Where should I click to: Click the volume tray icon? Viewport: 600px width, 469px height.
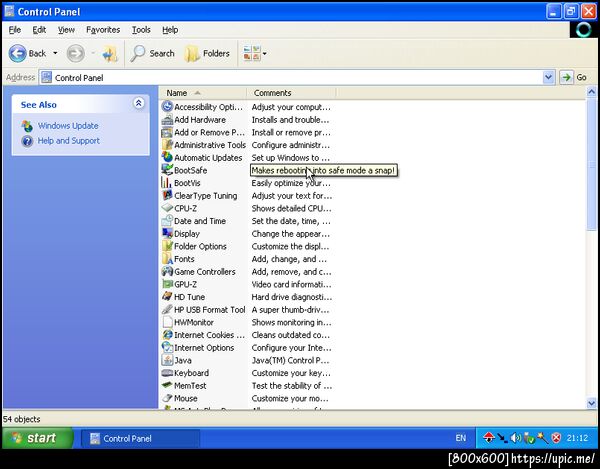(x=515, y=438)
